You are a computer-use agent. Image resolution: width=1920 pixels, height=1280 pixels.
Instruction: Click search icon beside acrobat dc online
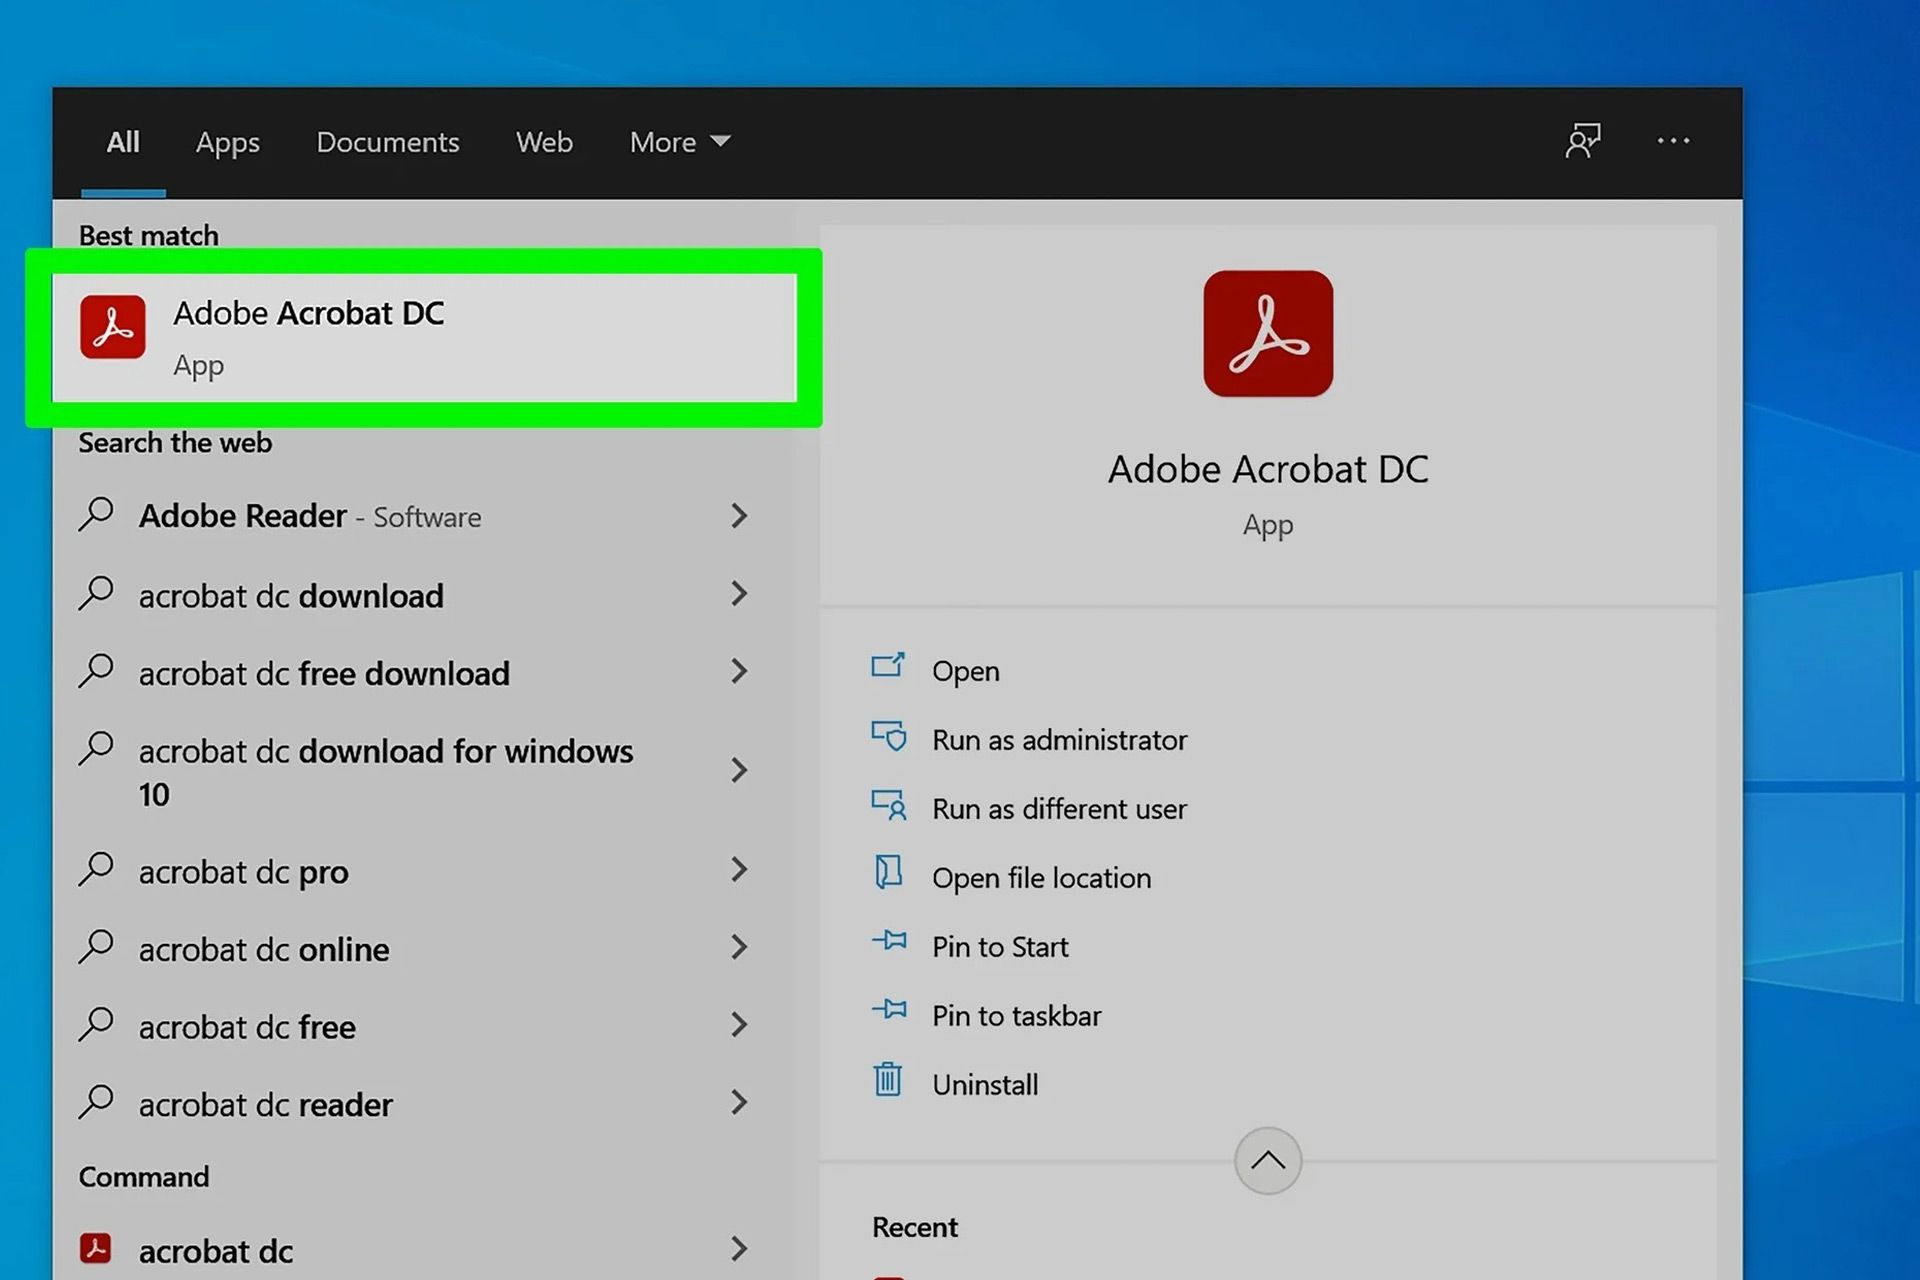tap(96, 947)
